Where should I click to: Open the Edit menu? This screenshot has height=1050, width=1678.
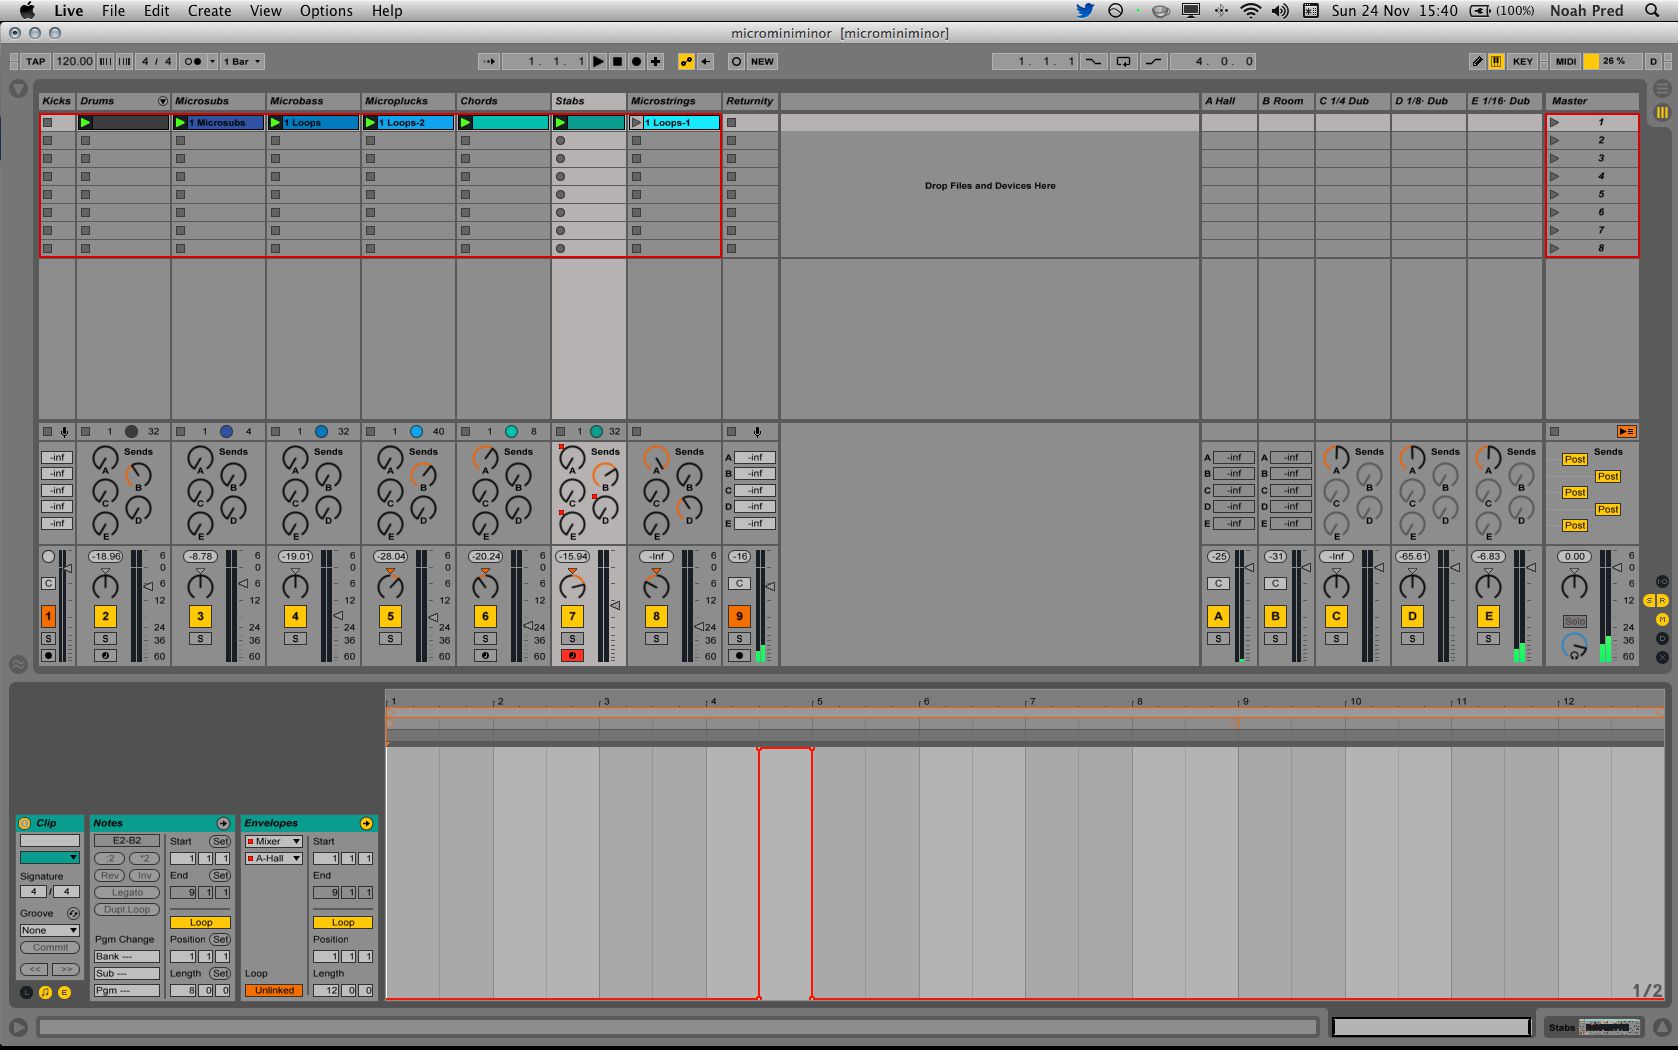point(156,11)
